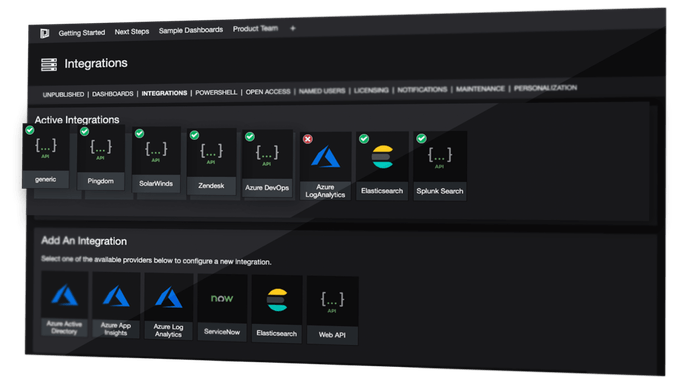The width and height of the screenshot is (676, 380).
Task: Open the Named Users section
Action: [322, 91]
